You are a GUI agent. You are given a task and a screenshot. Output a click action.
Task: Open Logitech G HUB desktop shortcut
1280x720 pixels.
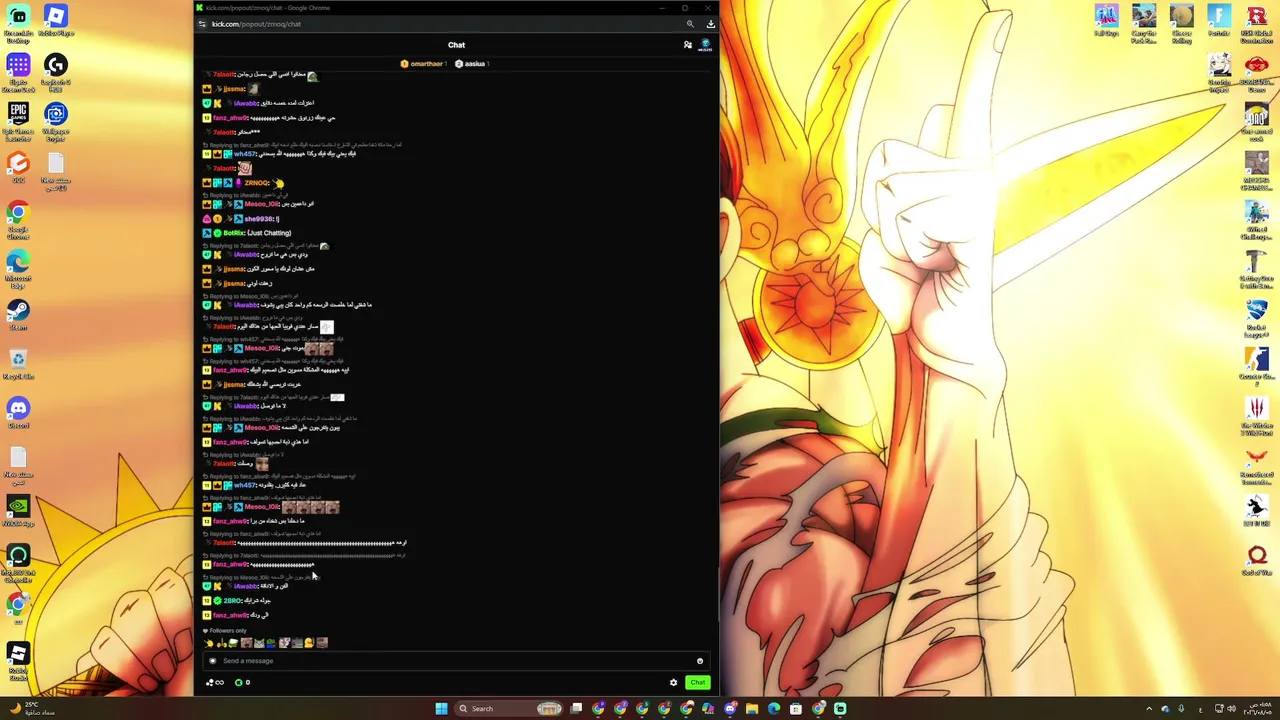point(56,72)
